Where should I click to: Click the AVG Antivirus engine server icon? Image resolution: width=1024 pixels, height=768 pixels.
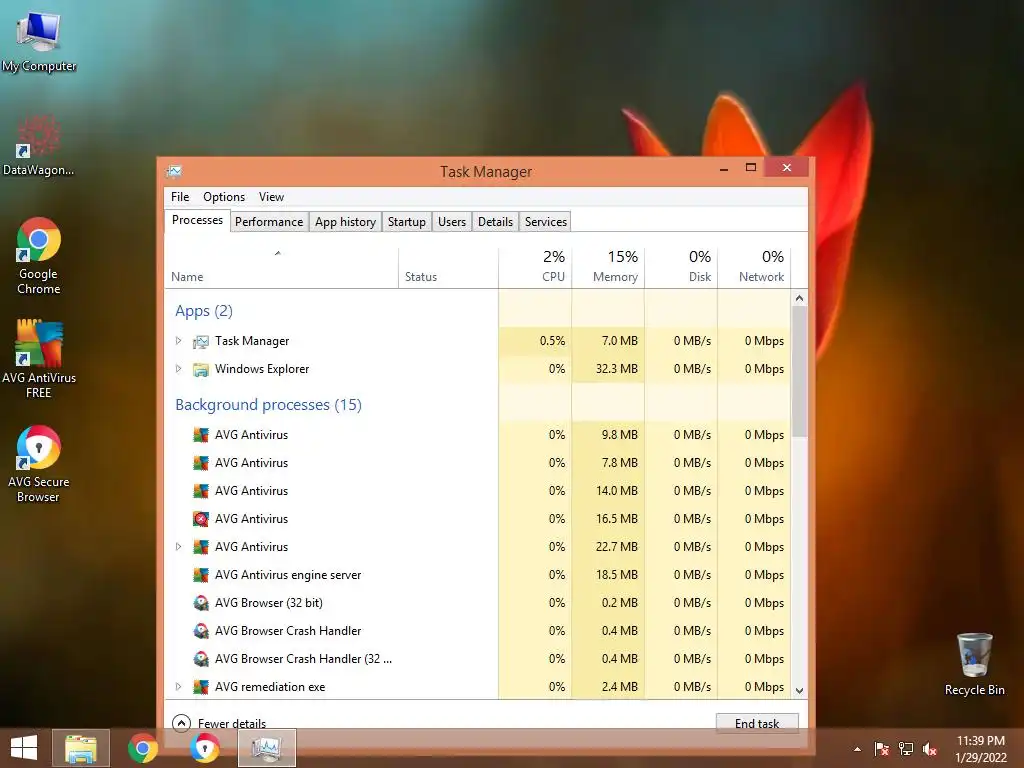tap(200, 575)
